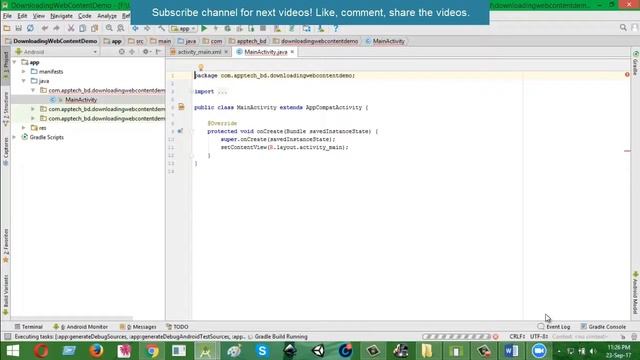Expand the folded import statement
This screenshot has width=640, height=360.
coord(222,91)
